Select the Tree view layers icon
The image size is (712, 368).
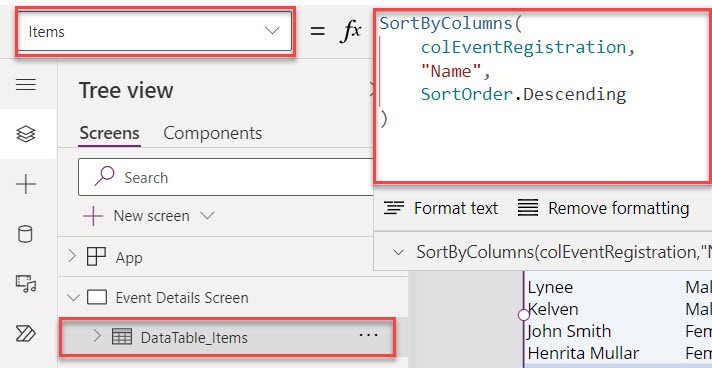coord(26,134)
